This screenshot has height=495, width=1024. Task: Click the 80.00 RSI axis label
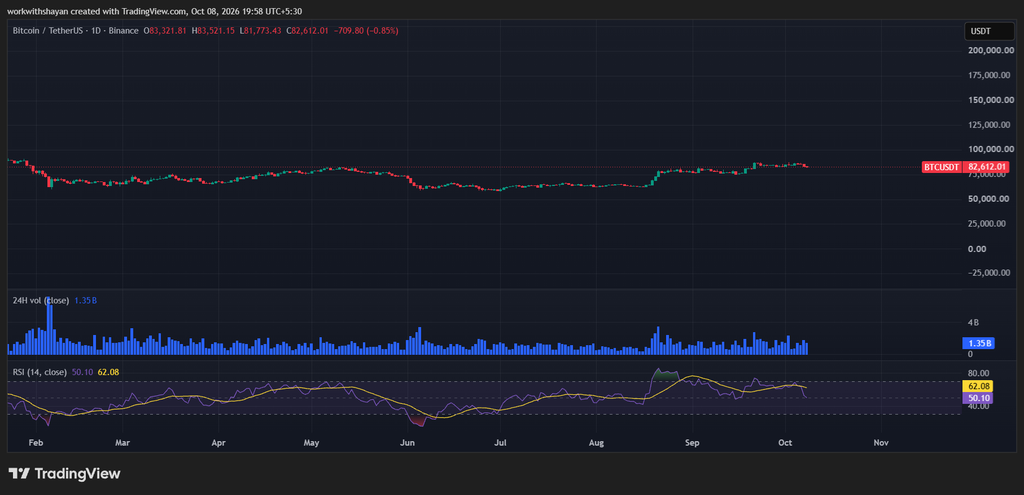click(978, 374)
